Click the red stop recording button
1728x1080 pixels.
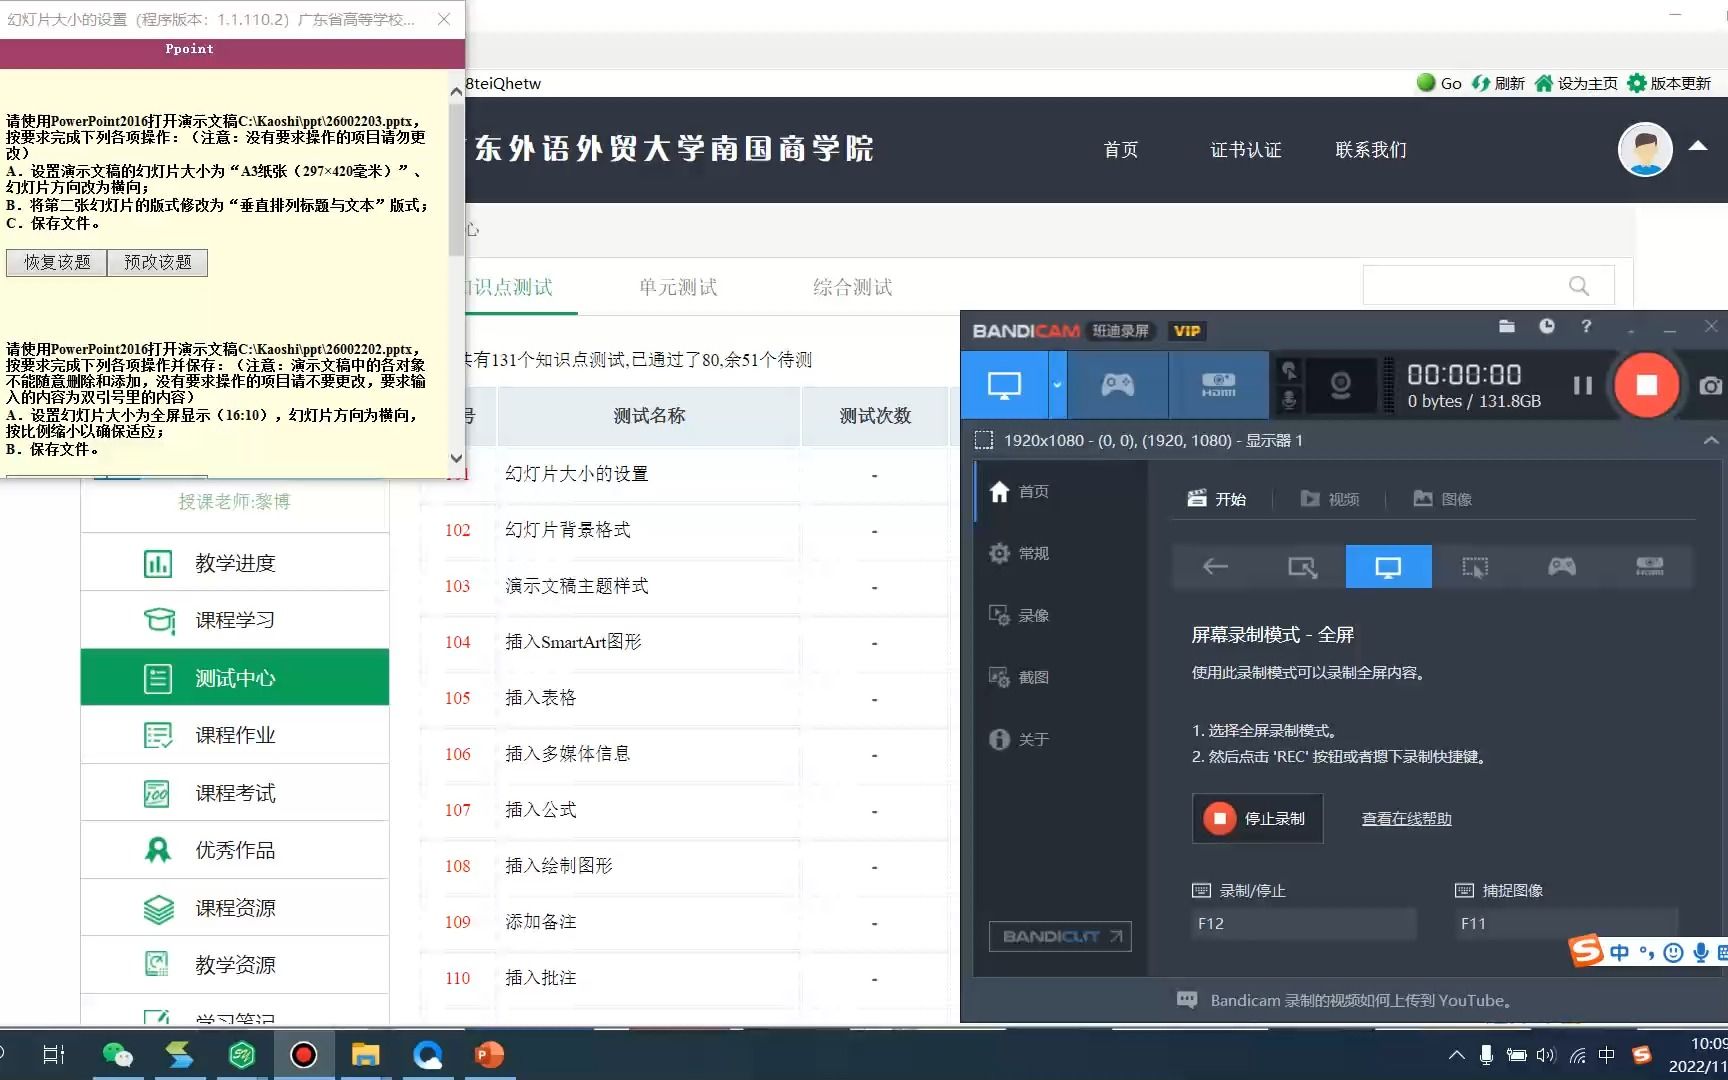[1646, 385]
